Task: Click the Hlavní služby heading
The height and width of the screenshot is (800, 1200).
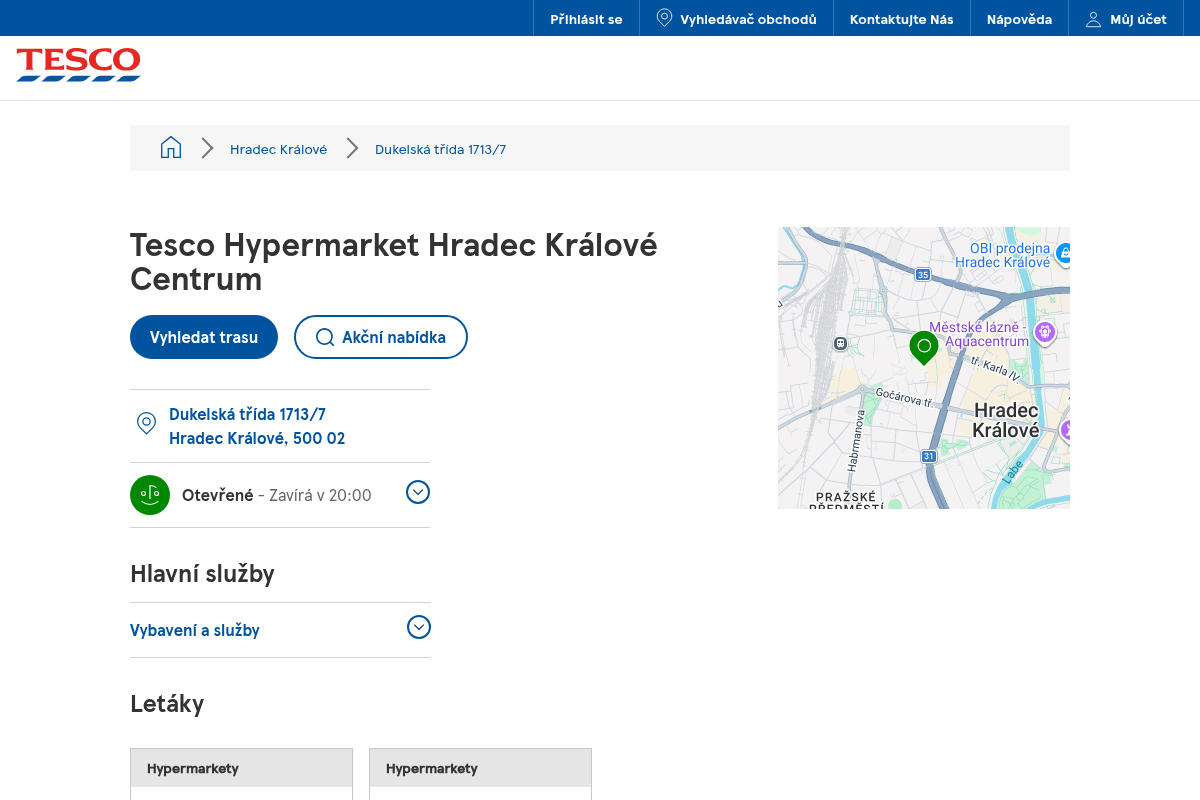Action: click(x=202, y=573)
